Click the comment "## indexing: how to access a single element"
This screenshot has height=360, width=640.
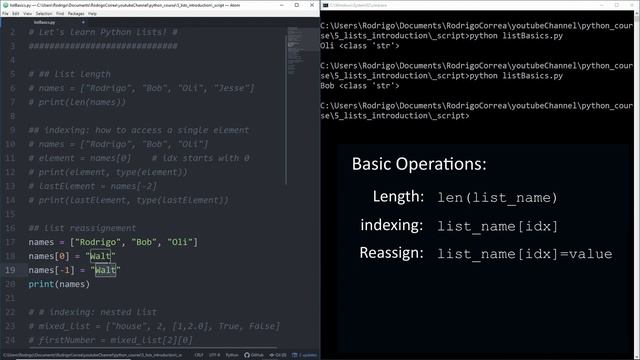point(138,130)
